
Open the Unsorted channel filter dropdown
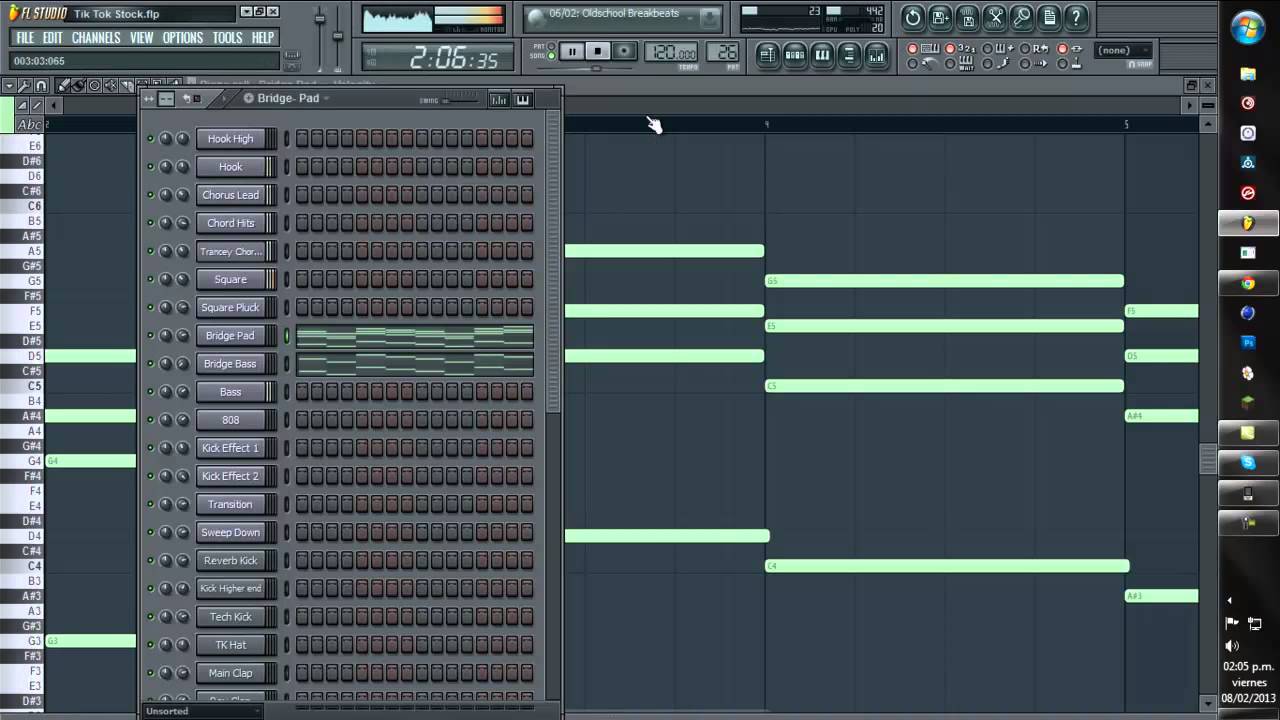pos(203,711)
